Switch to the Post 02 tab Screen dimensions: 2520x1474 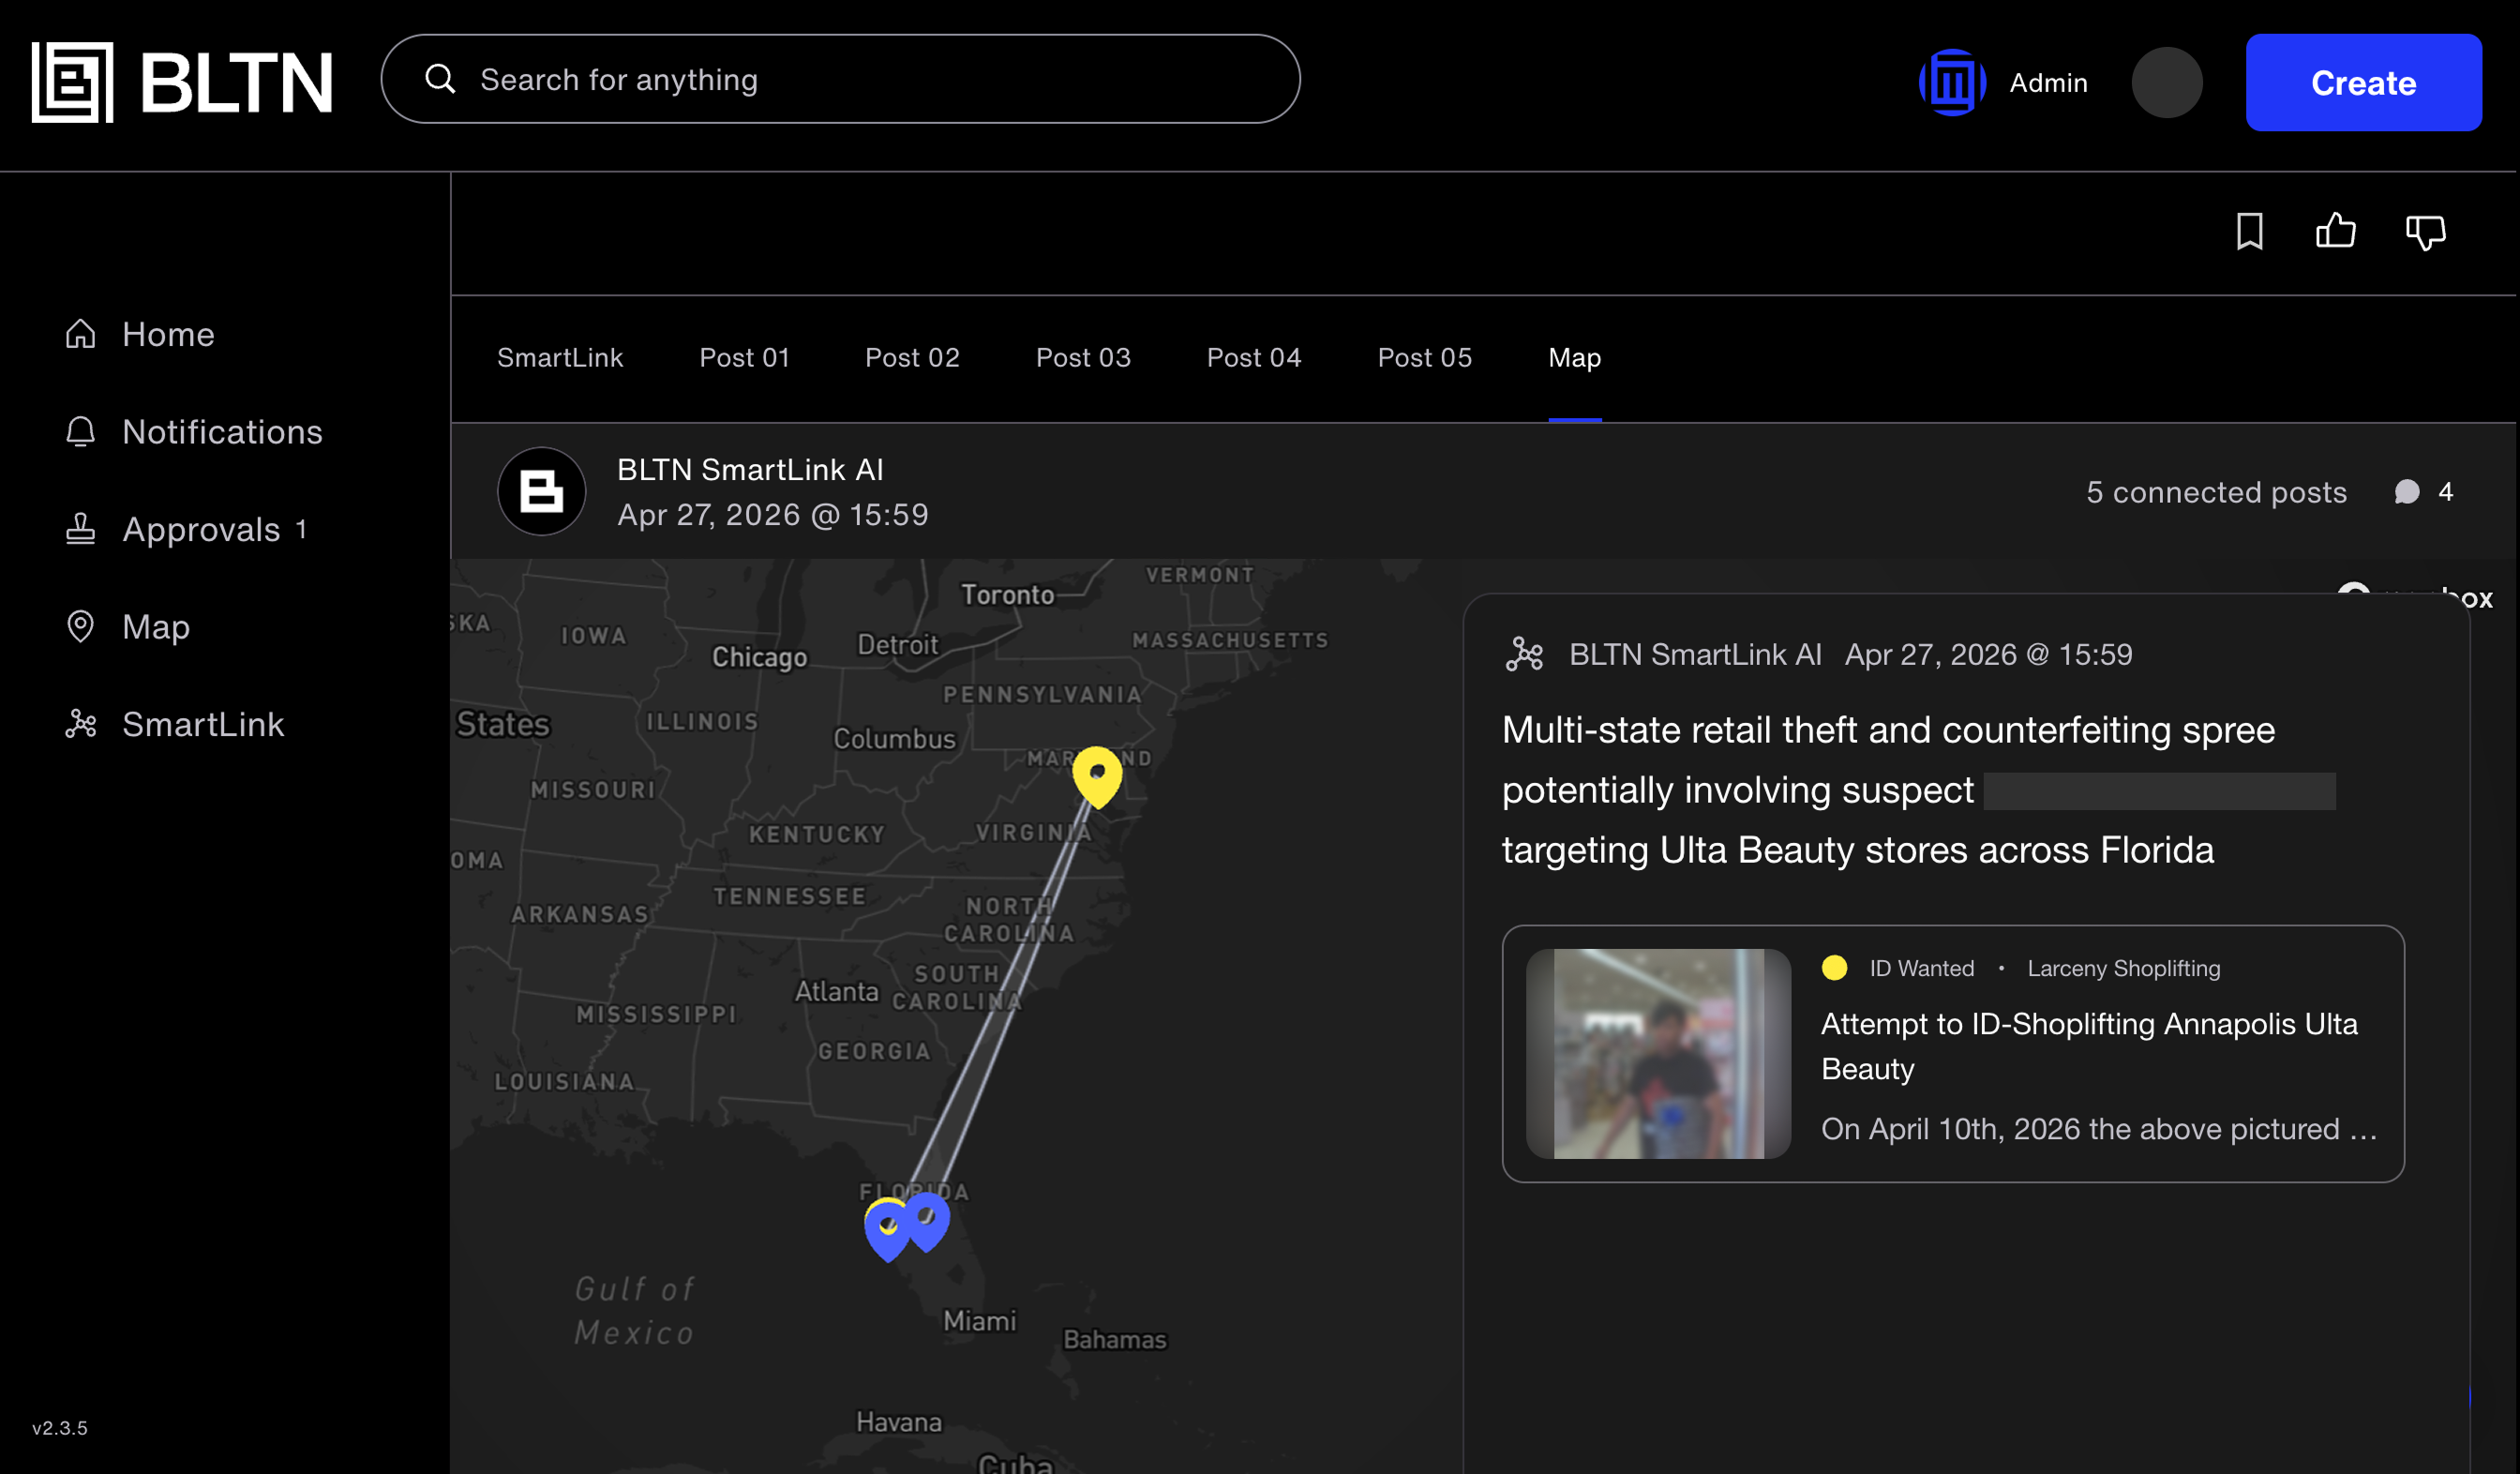click(x=912, y=358)
